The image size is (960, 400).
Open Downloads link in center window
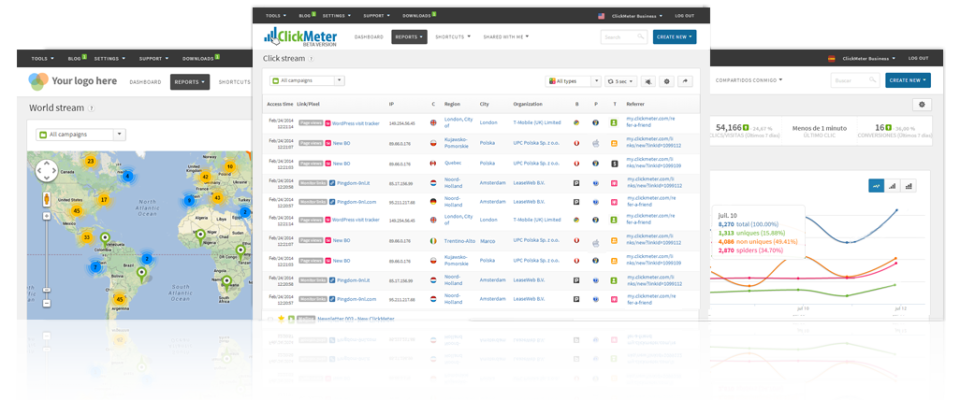(x=419, y=15)
